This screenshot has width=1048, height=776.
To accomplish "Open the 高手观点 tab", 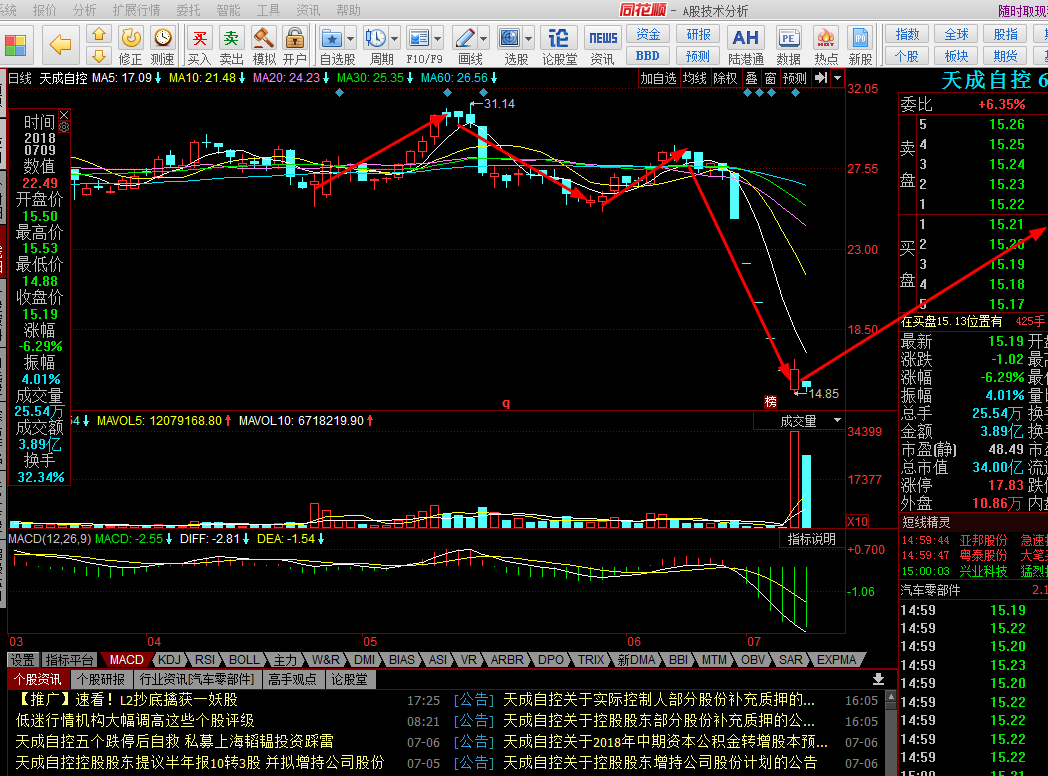I will pyautogui.click(x=292, y=679).
